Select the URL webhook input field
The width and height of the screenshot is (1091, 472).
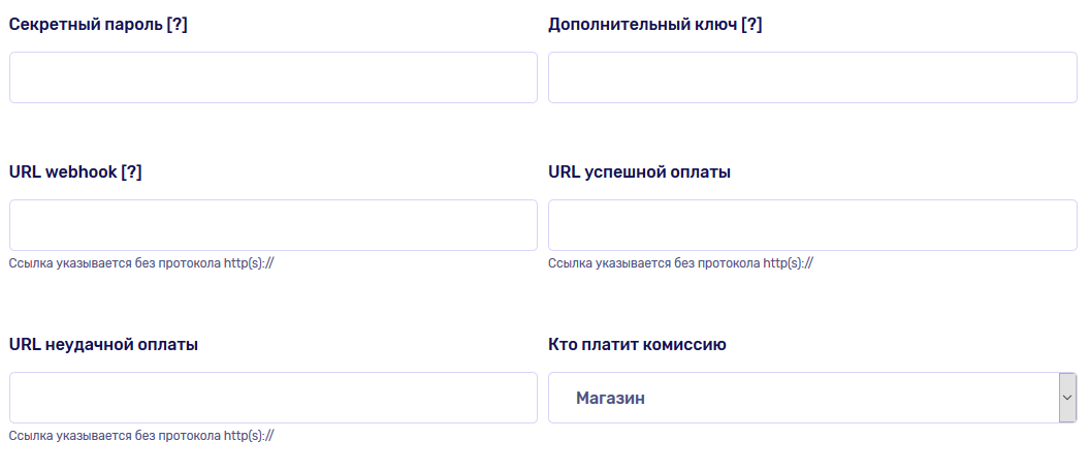pyautogui.click(x=273, y=225)
